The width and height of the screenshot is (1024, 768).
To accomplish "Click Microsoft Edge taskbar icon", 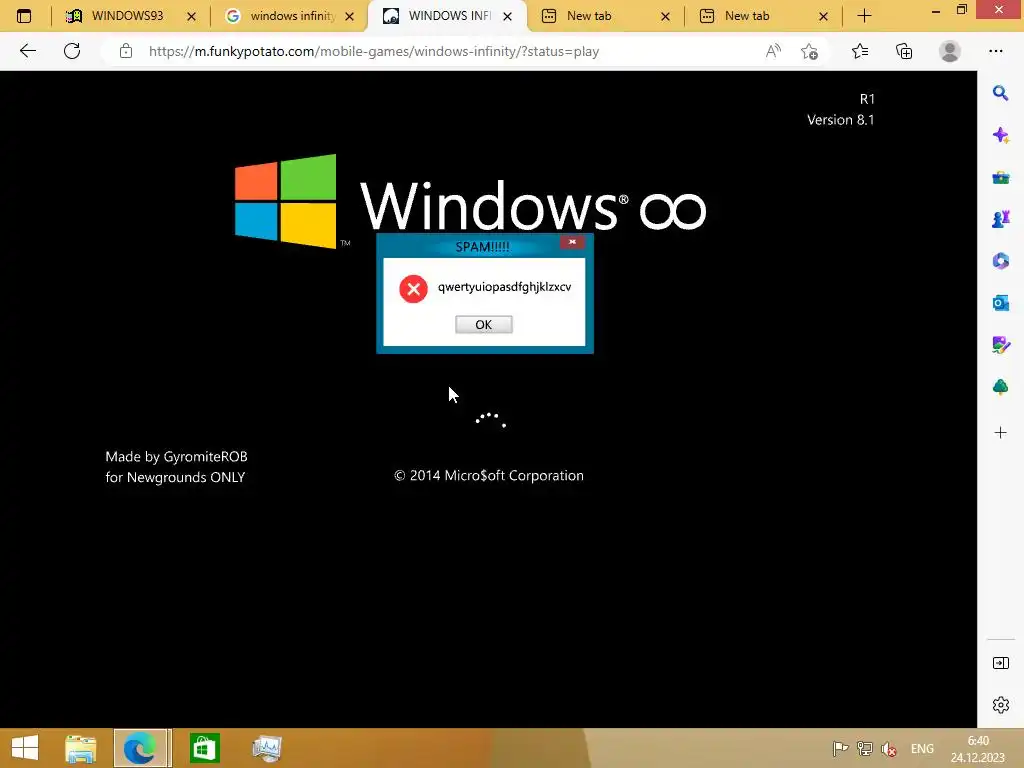I will tap(141, 748).
